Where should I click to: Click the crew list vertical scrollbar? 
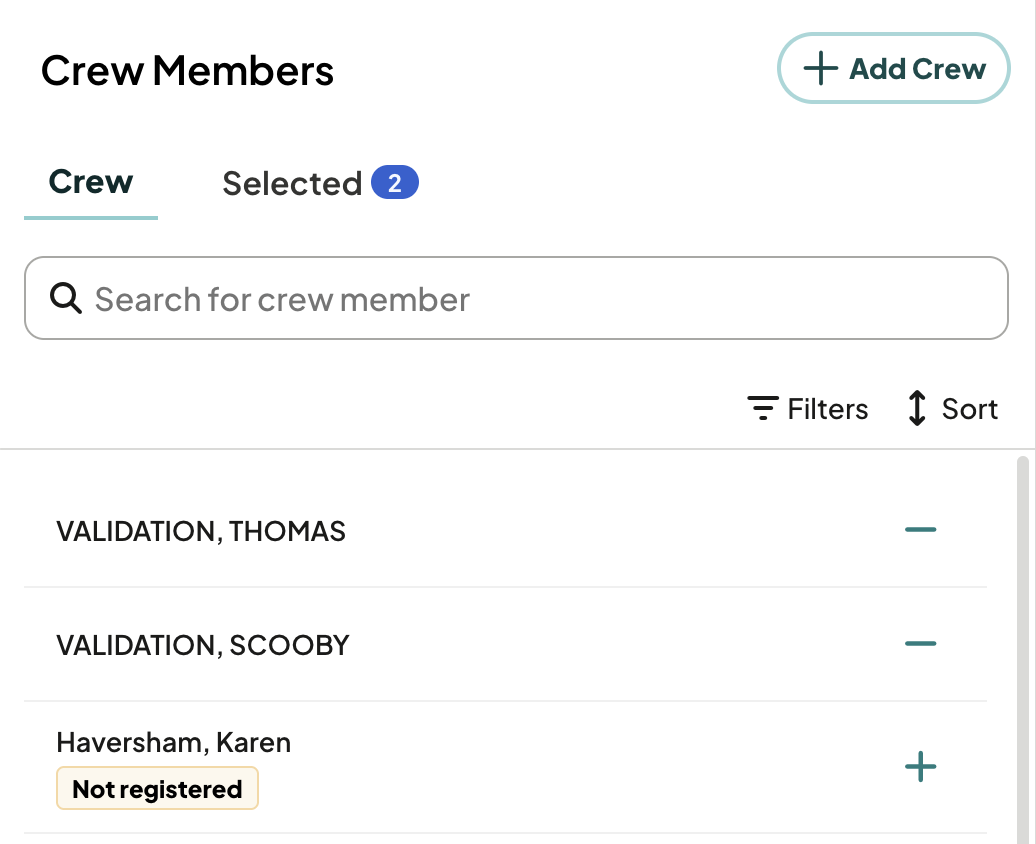(x=1023, y=650)
